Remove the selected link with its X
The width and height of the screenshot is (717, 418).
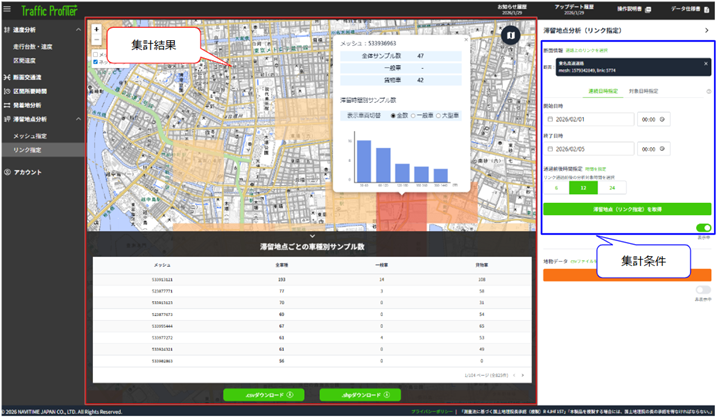706,64
